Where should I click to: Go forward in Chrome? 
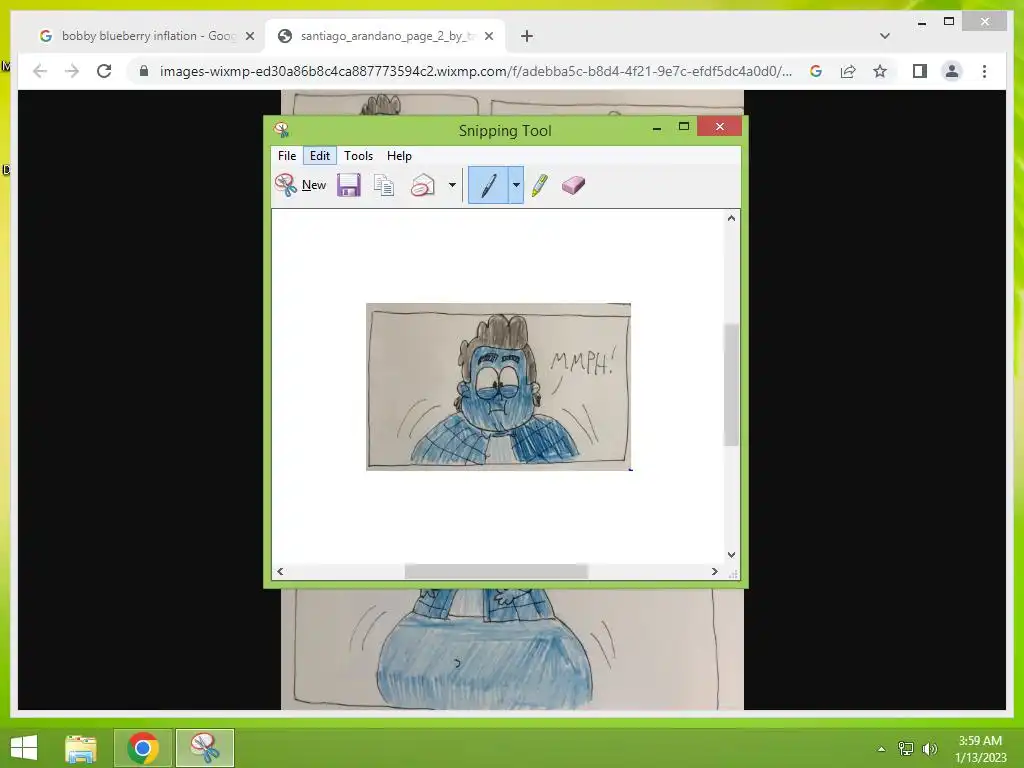point(72,71)
